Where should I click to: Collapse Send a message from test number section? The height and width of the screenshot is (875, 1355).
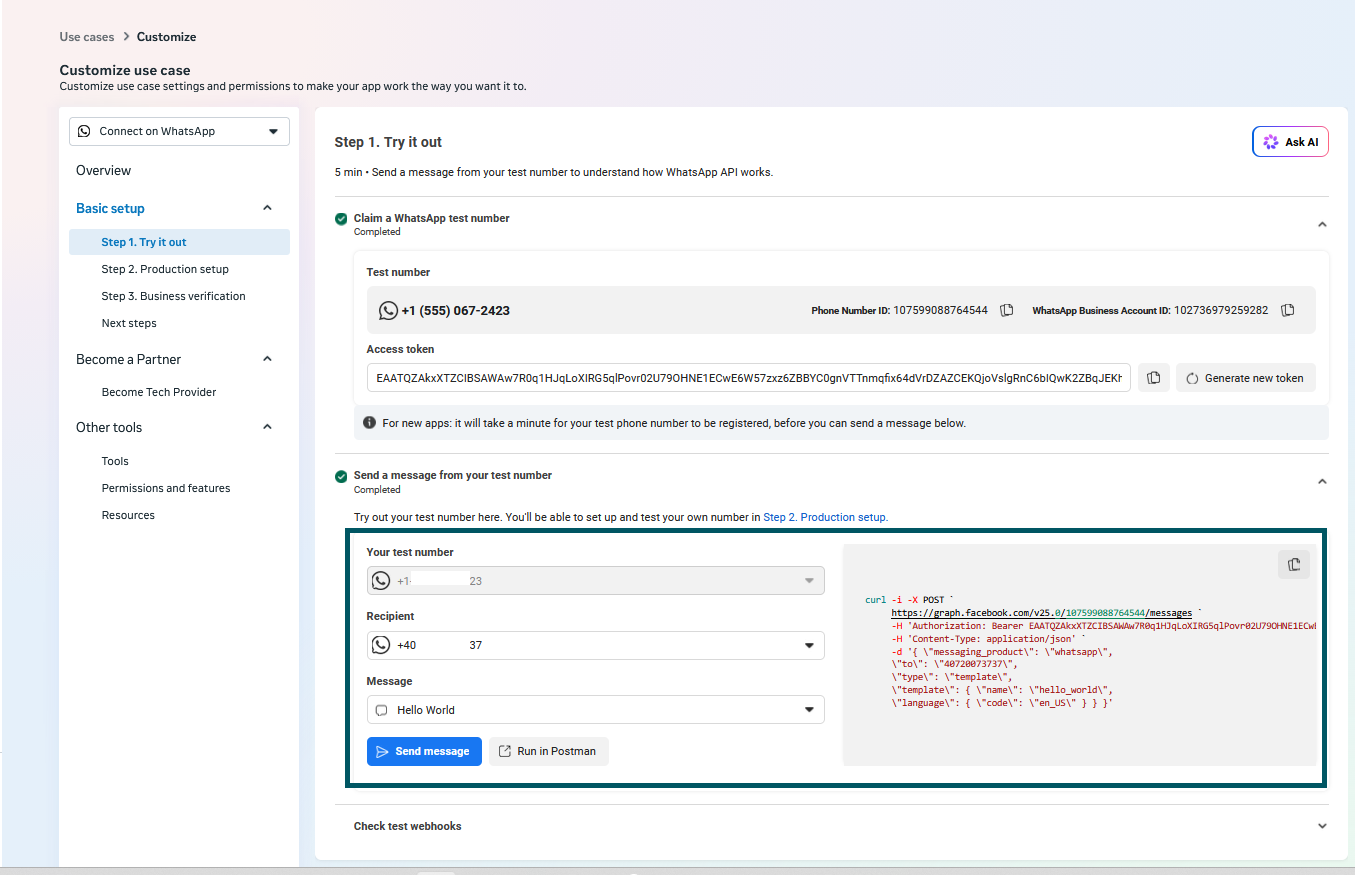click(1322, 482)
